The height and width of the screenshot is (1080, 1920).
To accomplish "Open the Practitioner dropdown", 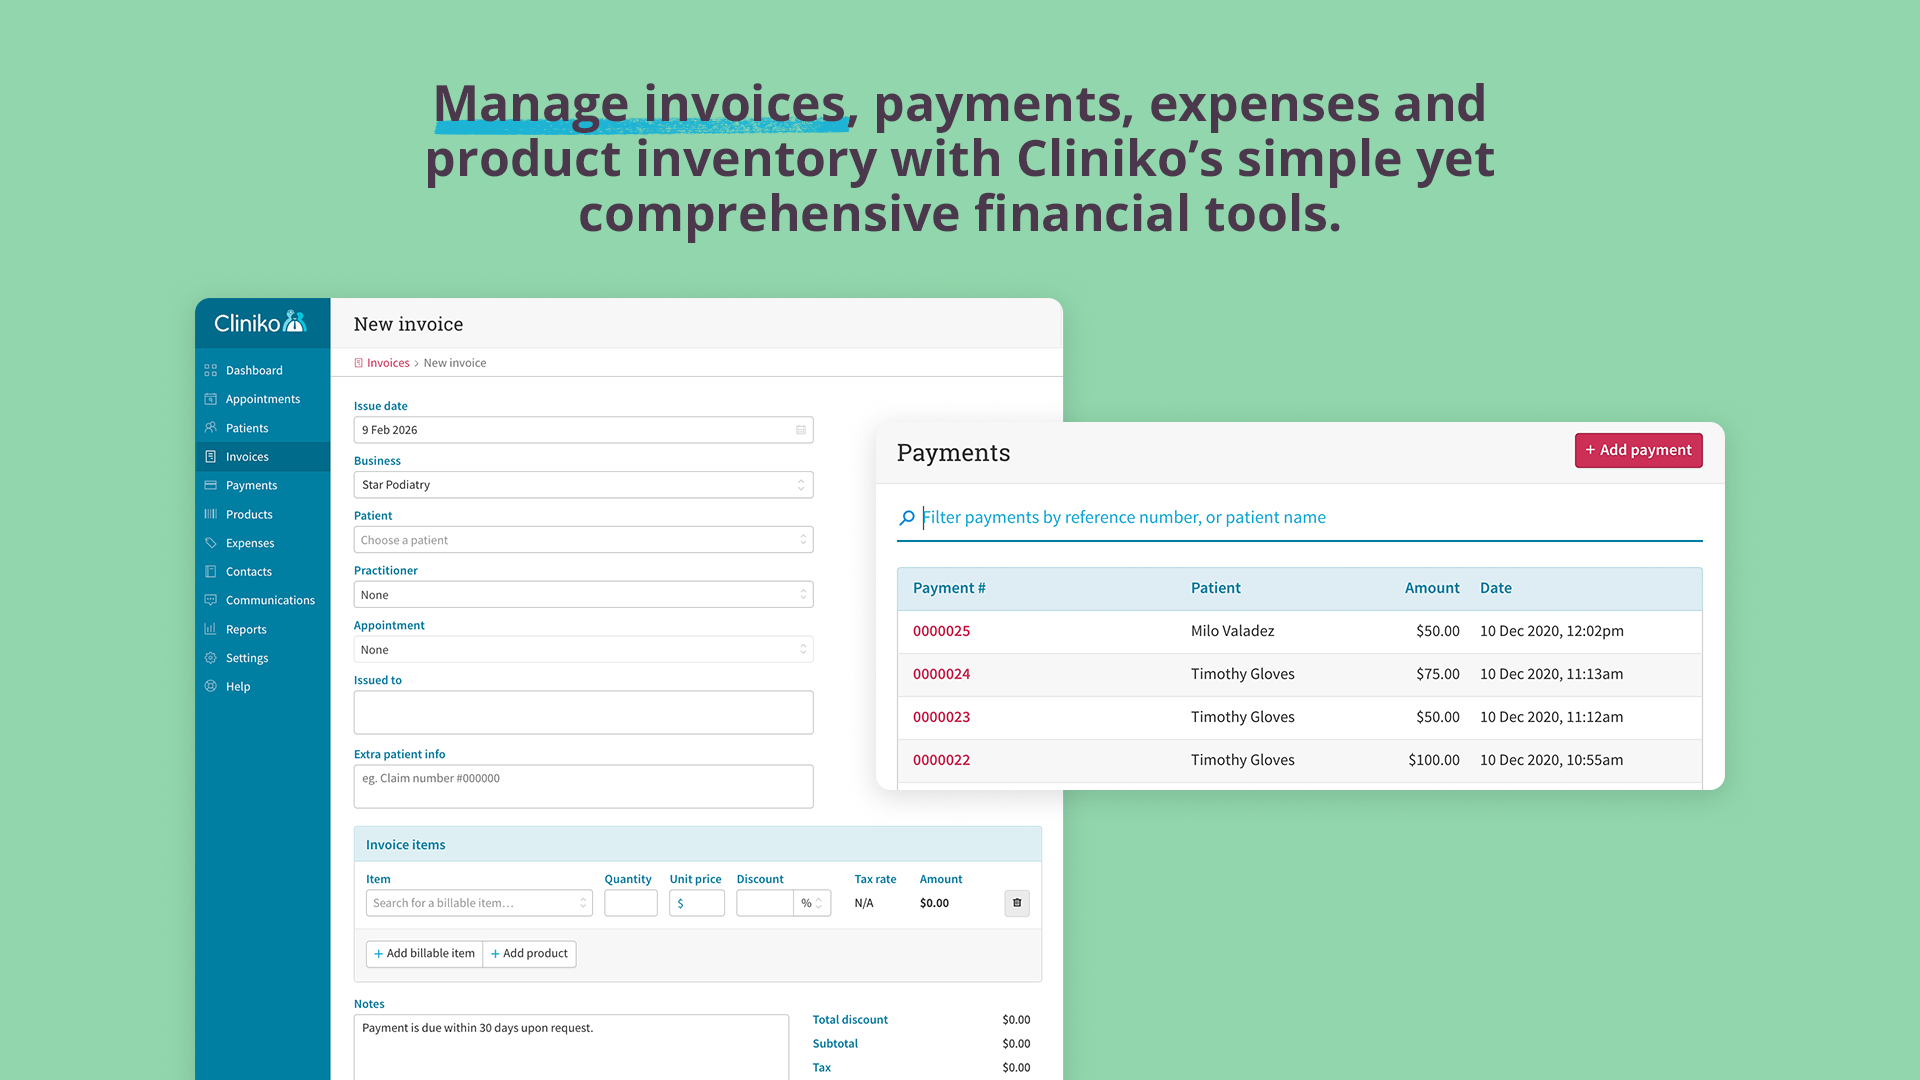I will 583,595.
